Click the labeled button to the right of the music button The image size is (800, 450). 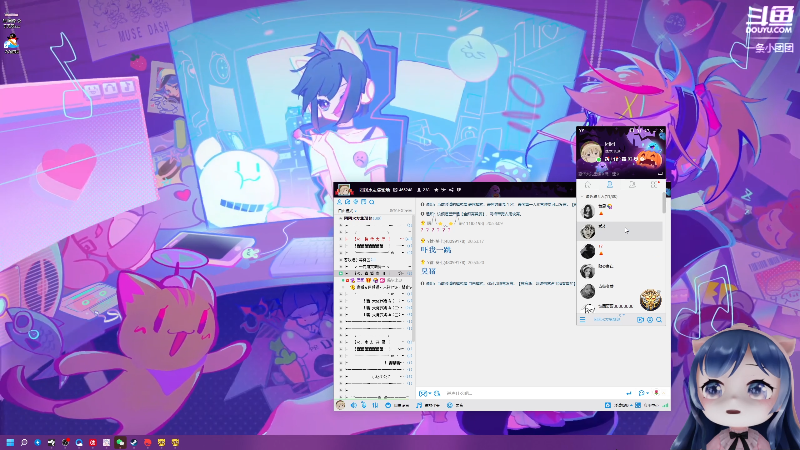click(x=455, y=405)
